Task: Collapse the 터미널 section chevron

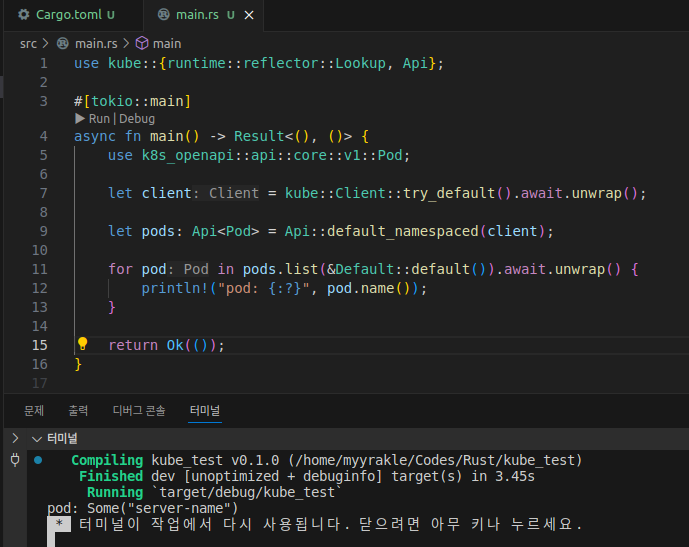Action: (37, 438)
